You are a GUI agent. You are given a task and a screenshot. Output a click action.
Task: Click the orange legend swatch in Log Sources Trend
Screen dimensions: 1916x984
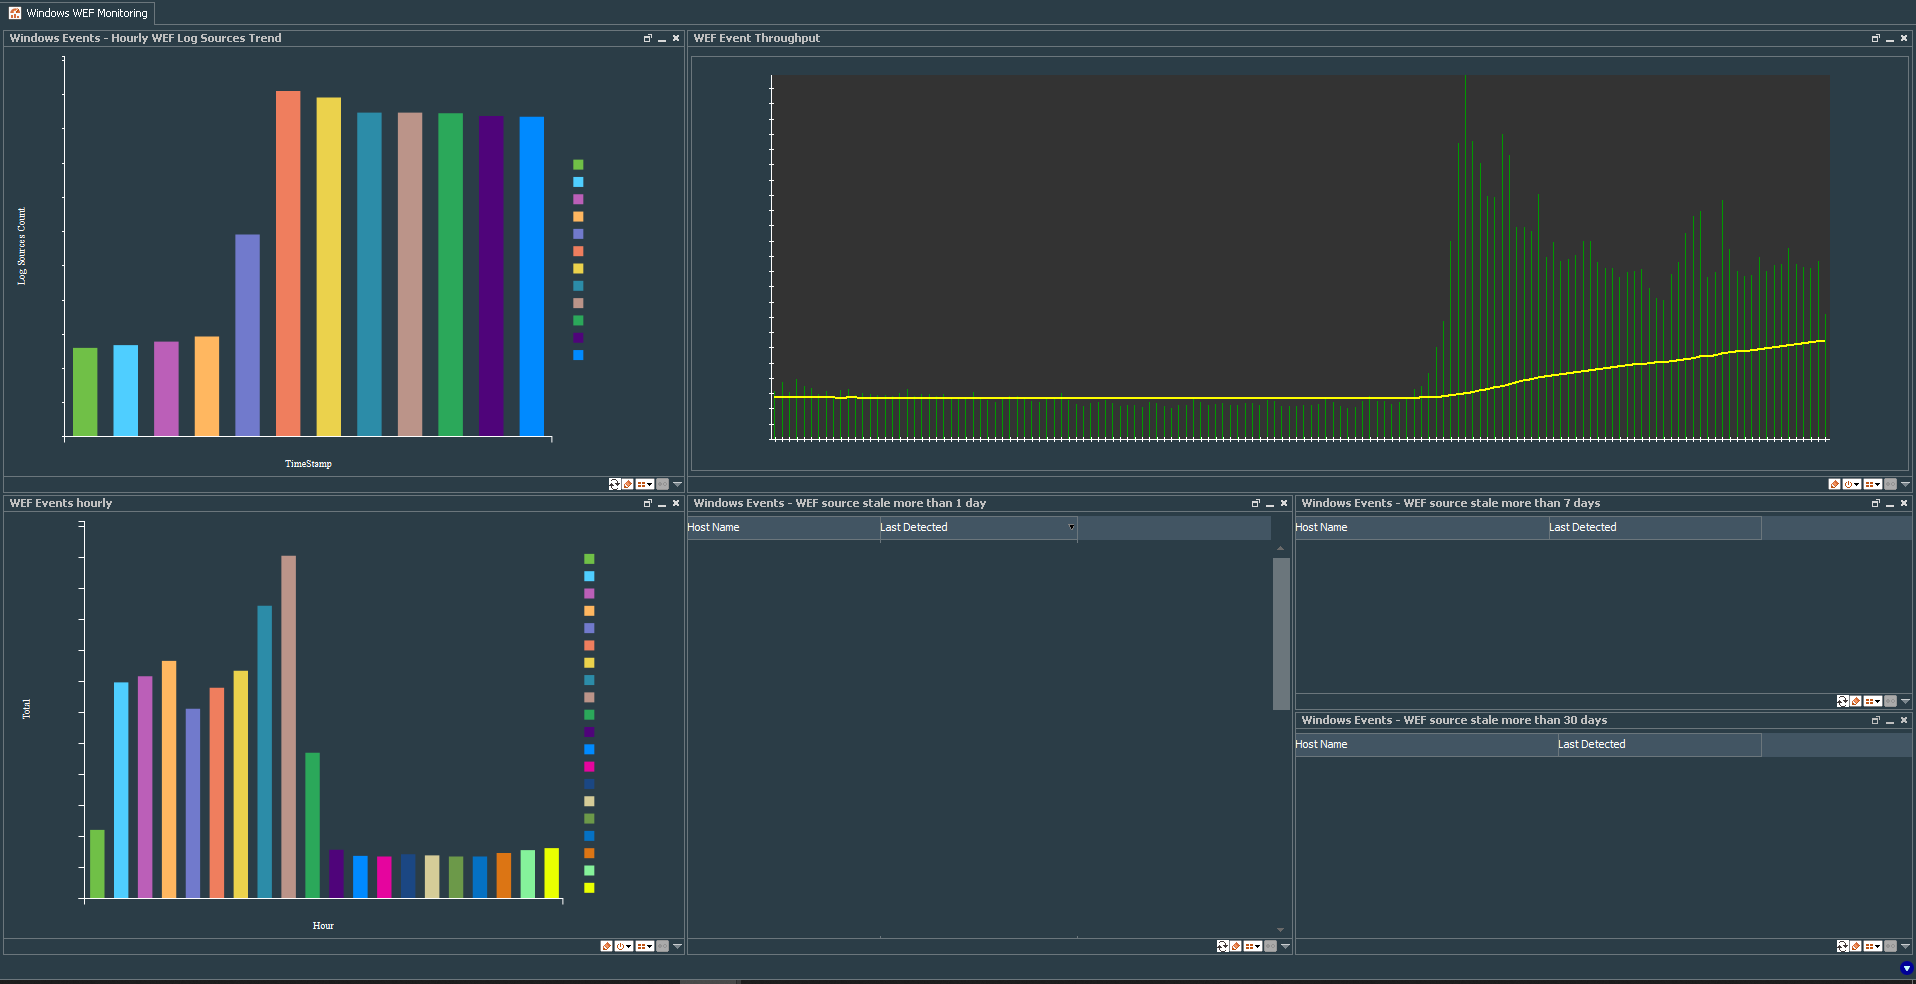(x=578, y=216)
